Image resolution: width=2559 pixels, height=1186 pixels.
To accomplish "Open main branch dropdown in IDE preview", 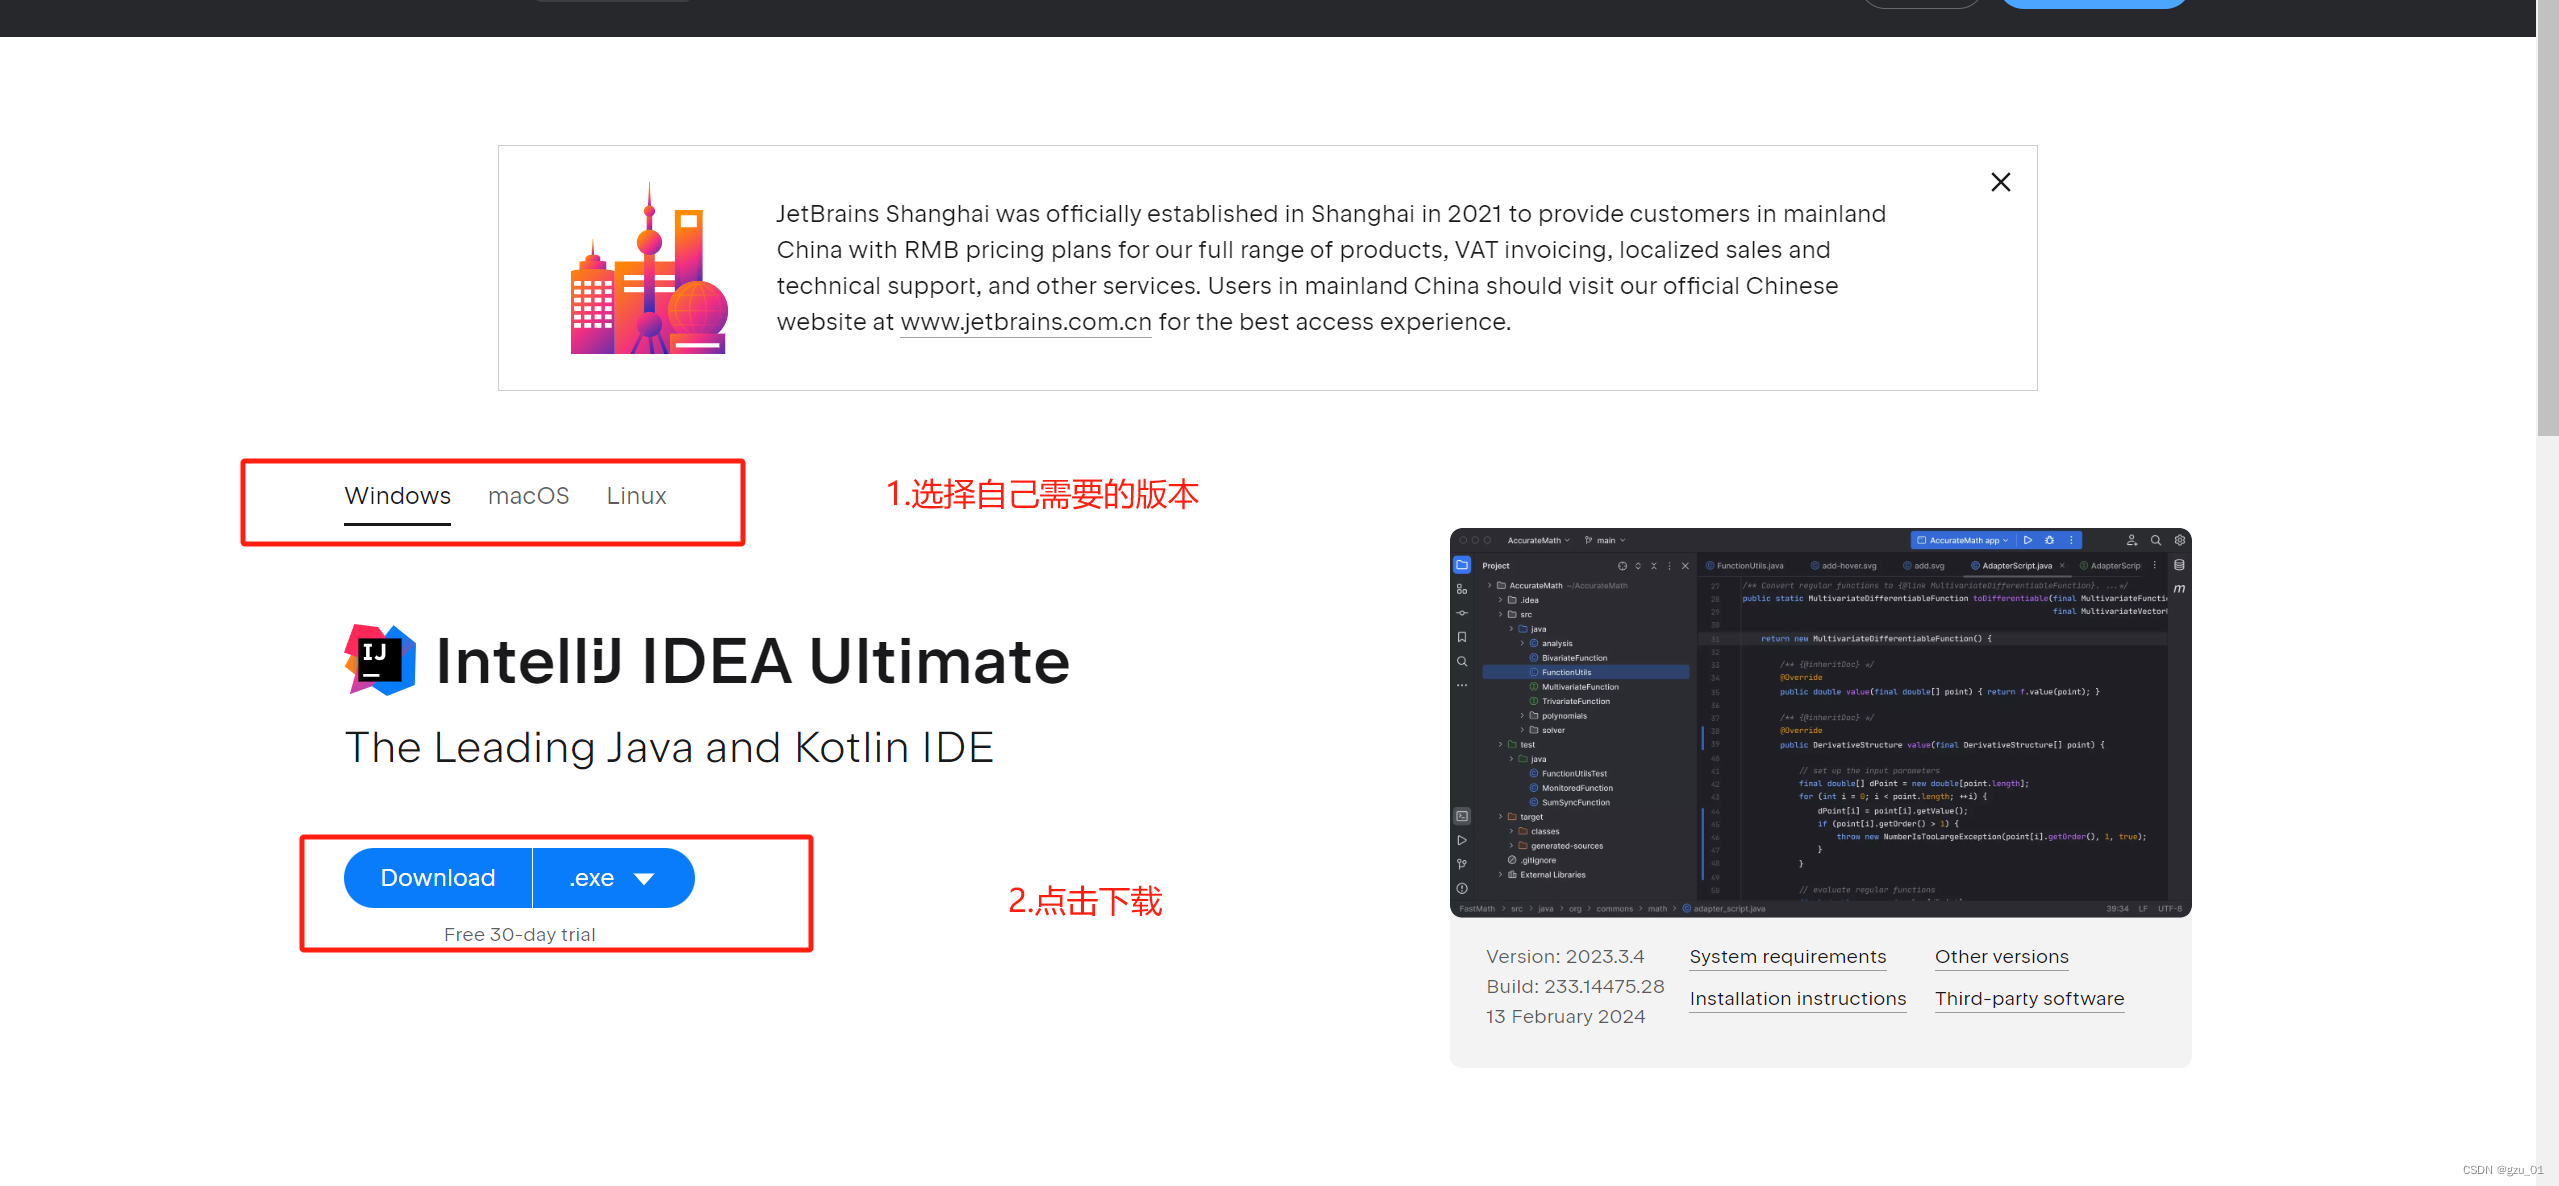I will [x=1606, y=540].
